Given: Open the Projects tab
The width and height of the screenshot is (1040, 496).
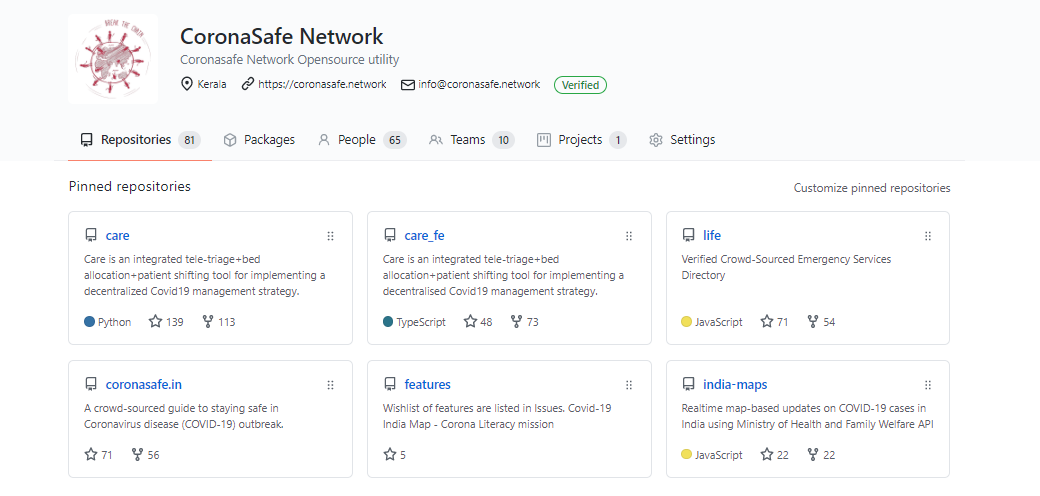Looking at the screenshot, I should (x=582, y=140).
